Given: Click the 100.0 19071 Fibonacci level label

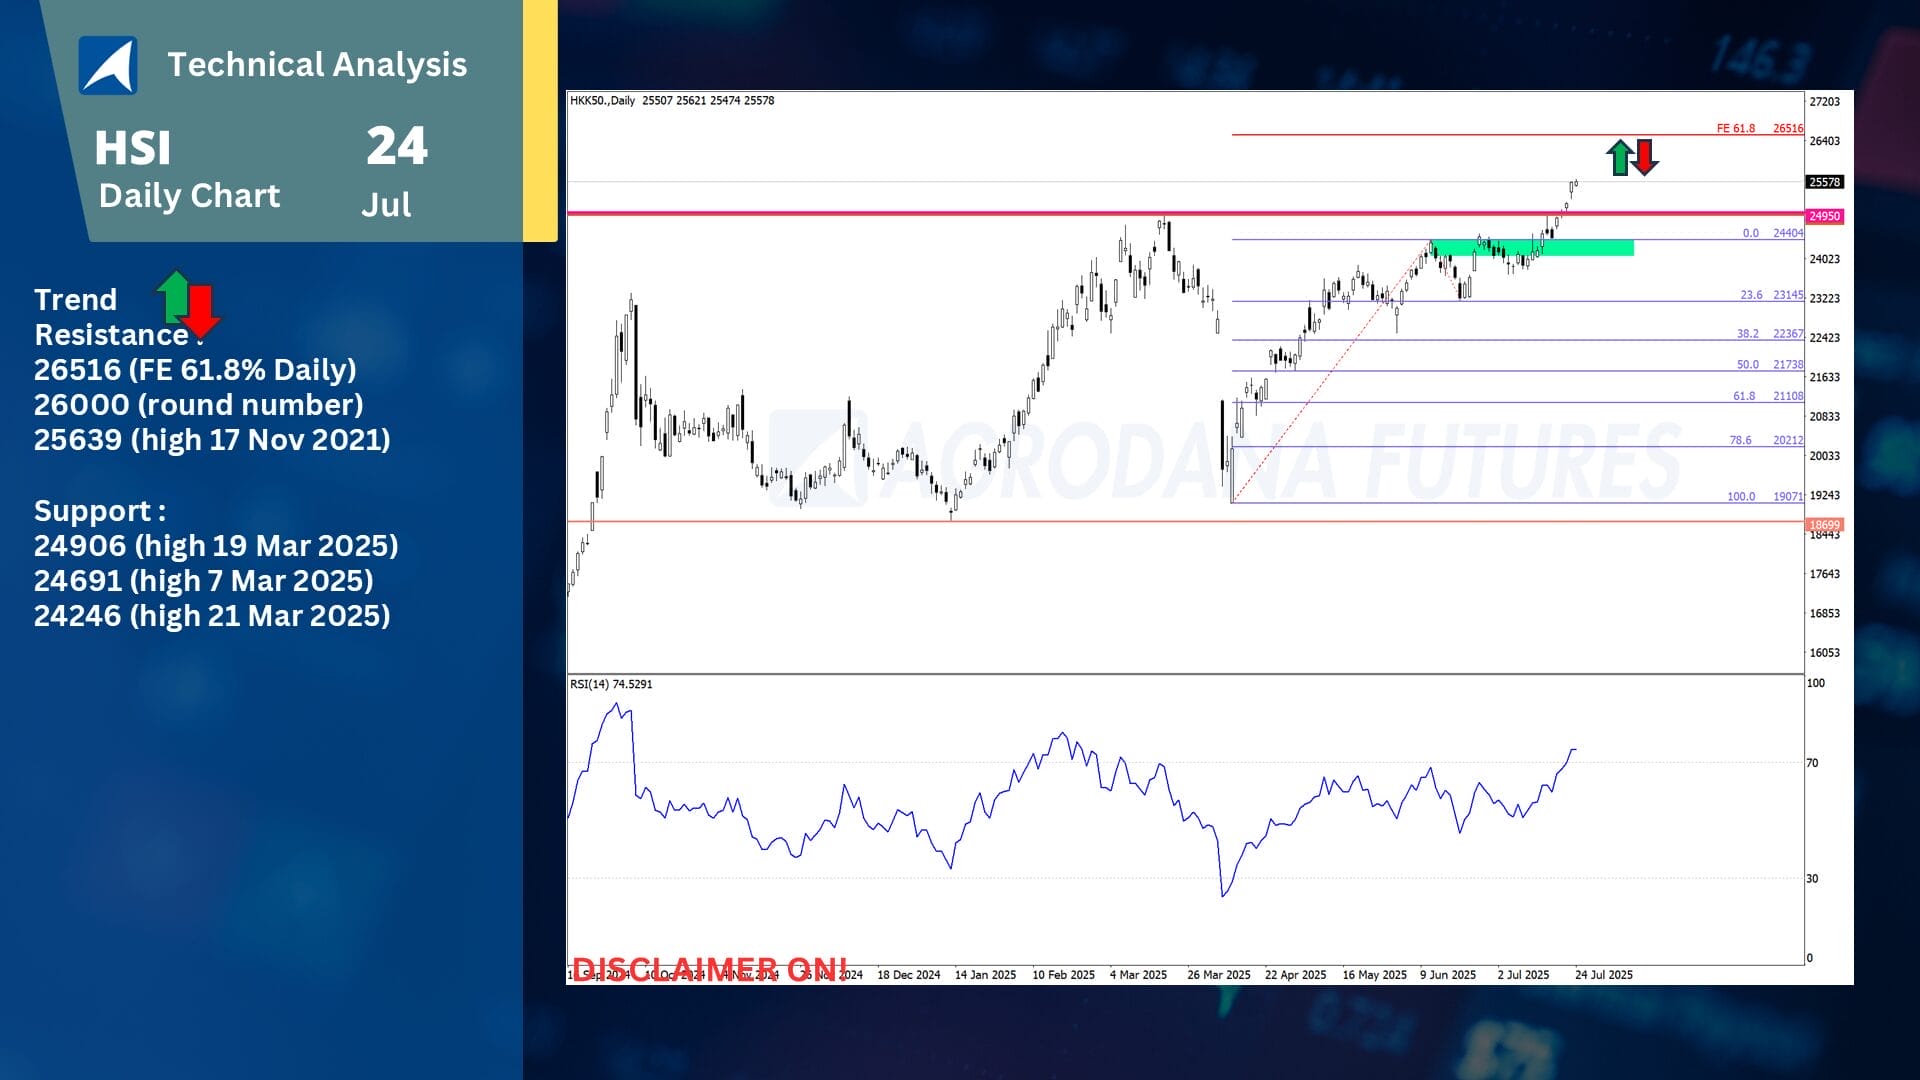Looking at the screenshot, I should click(1764, 496).
